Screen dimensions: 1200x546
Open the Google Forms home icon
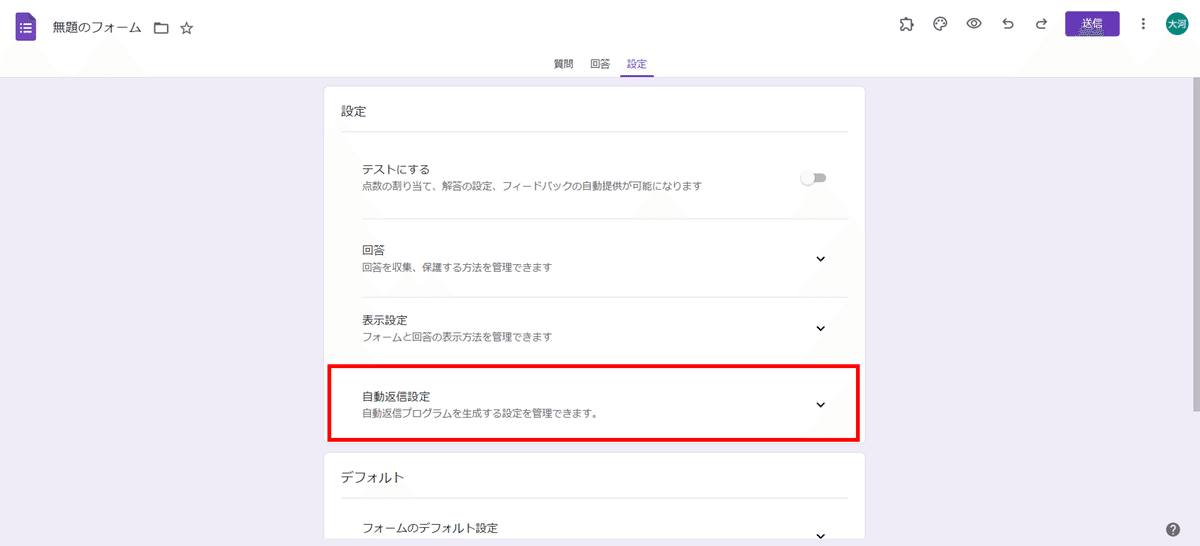tap(26, 27)
